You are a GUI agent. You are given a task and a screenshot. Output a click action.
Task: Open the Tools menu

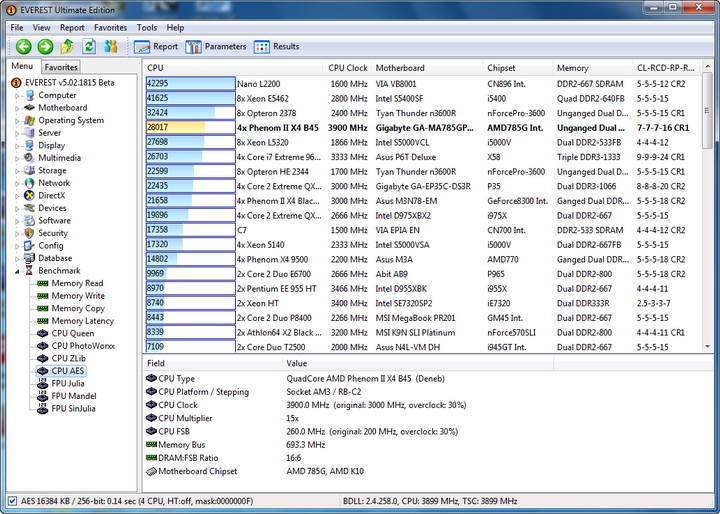point(146,28)
